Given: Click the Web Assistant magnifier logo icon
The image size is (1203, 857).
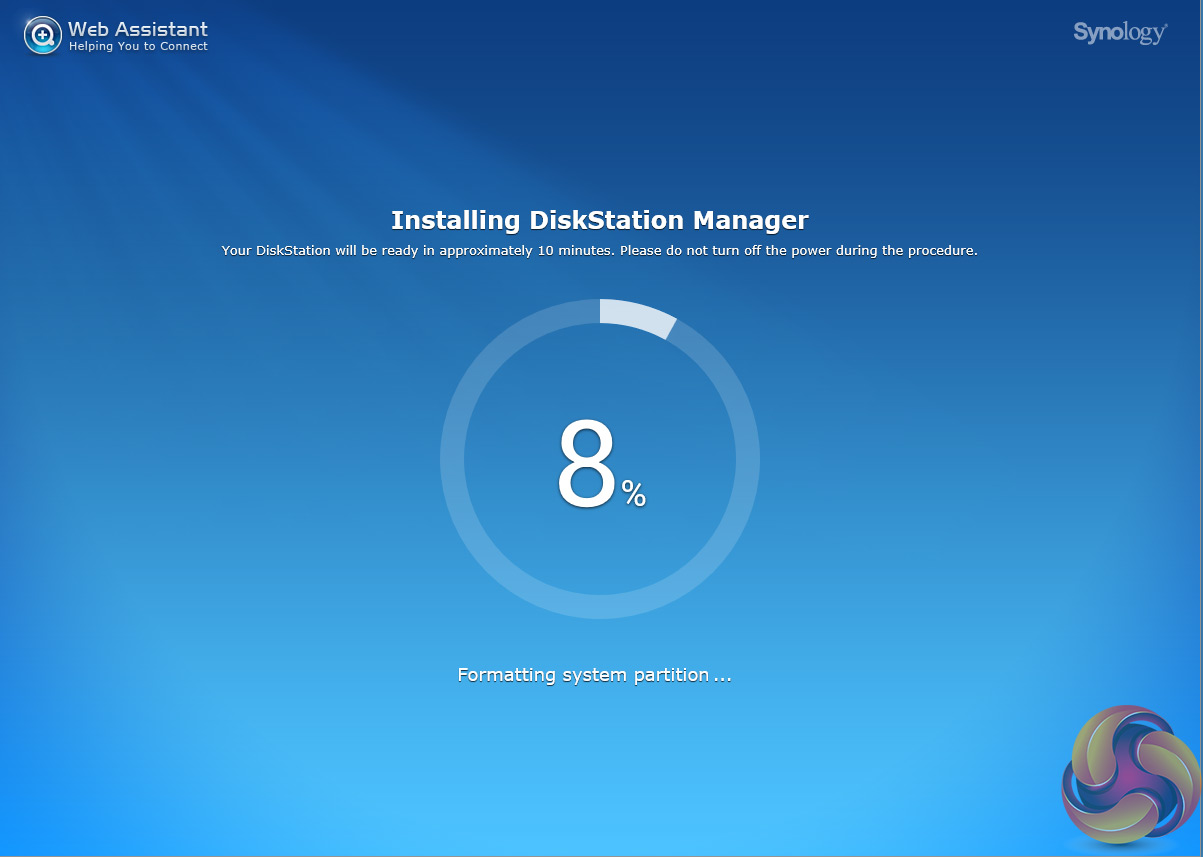Looking at the screenshot, I should (x=43, y=36).
